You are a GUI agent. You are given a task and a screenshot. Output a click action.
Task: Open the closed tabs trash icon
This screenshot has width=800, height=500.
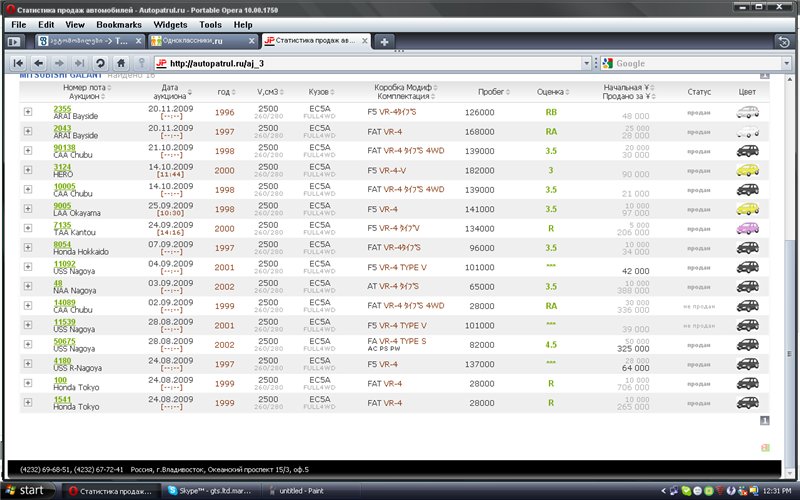784,41
